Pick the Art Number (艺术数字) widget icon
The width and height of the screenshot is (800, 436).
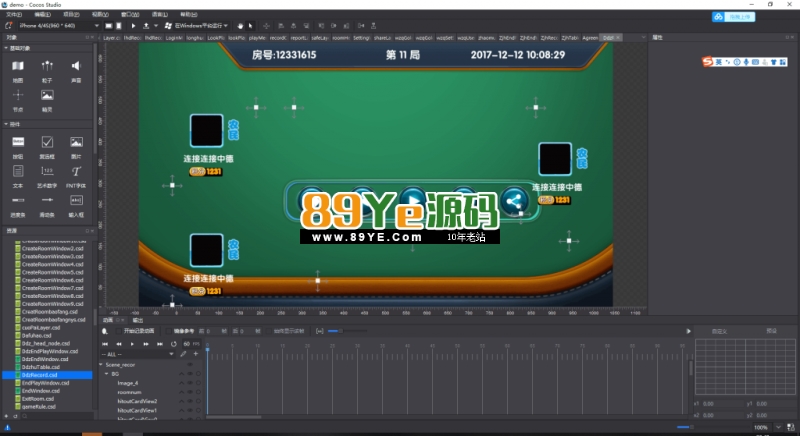pyautogui.click(x=47, y=171)
